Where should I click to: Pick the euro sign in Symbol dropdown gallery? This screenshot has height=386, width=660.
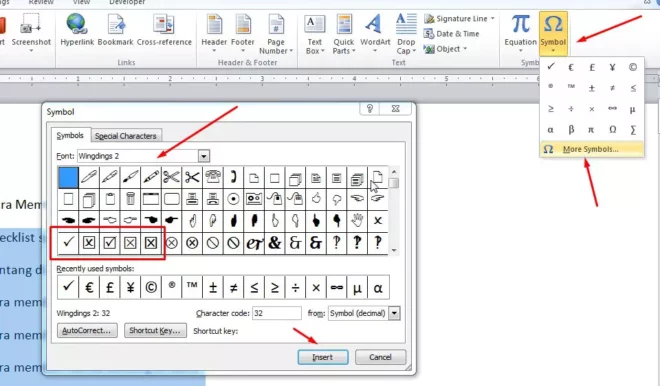pyautogui.click(x=571, y=67)
